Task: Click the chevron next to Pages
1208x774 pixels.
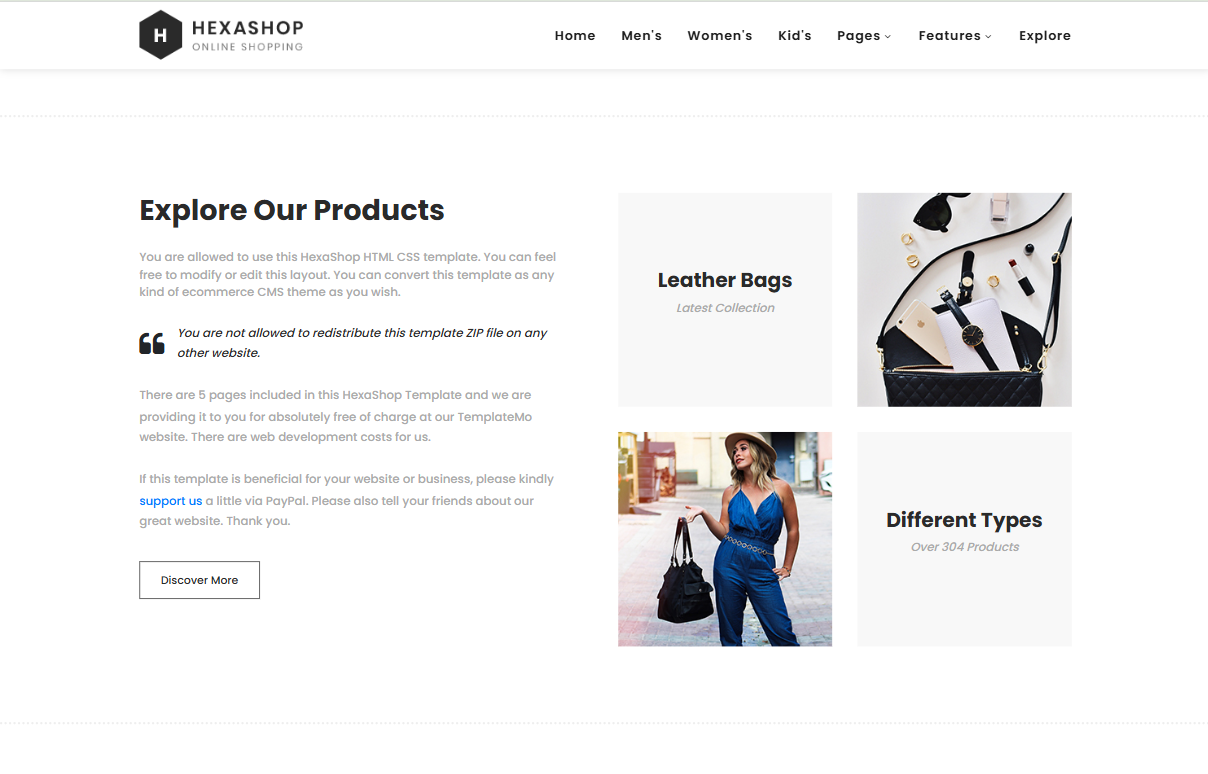Action: [x=887, y=37]
